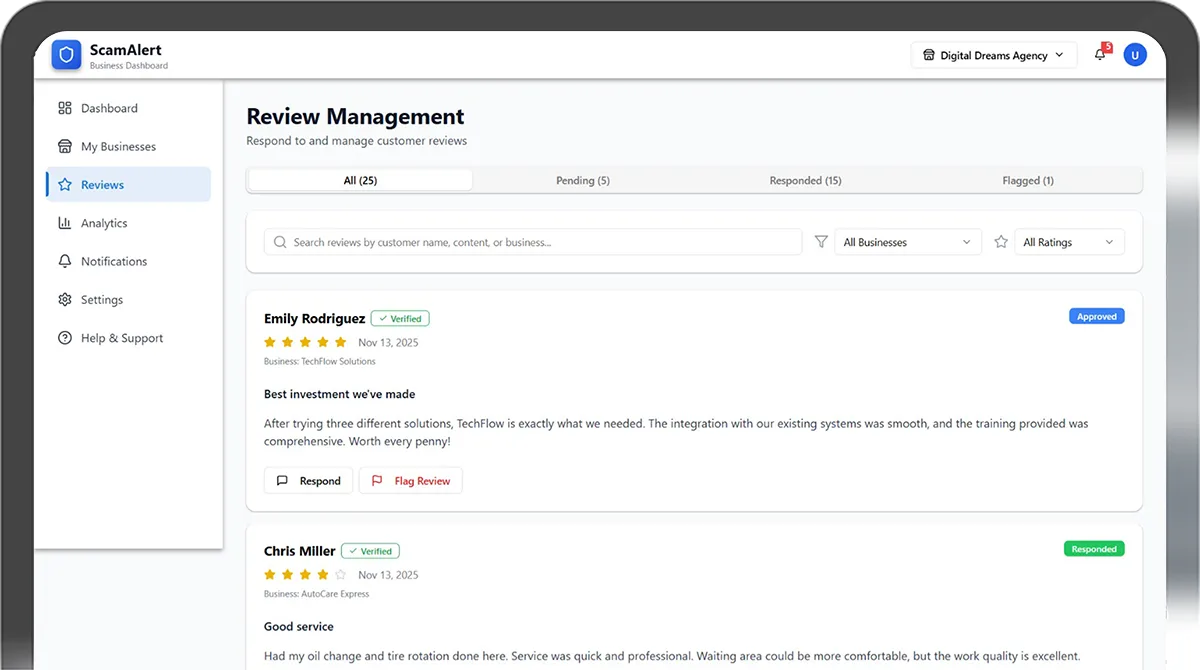Switch to the Responded (15) tab
The image size is (1200, 670).
pyautogui.click(x=805, y=181)
